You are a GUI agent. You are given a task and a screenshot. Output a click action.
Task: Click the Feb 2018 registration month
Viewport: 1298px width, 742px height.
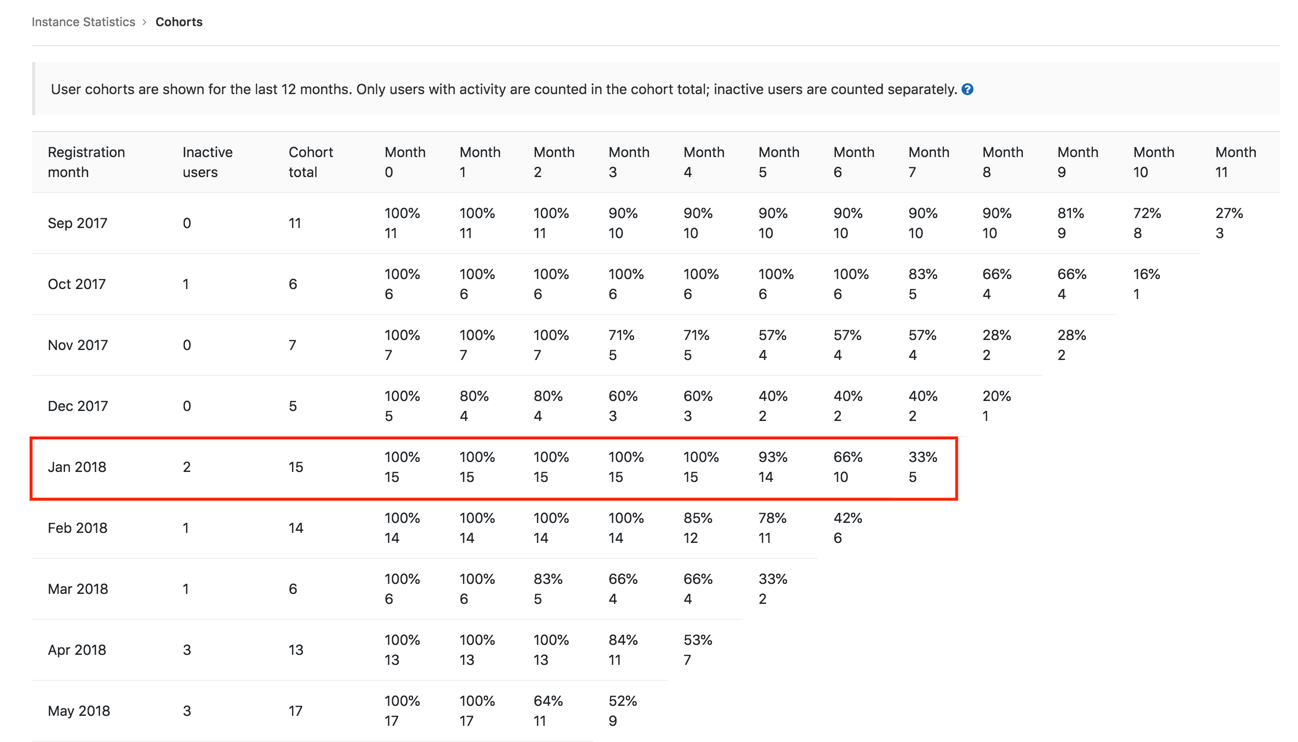pos(79,528)
